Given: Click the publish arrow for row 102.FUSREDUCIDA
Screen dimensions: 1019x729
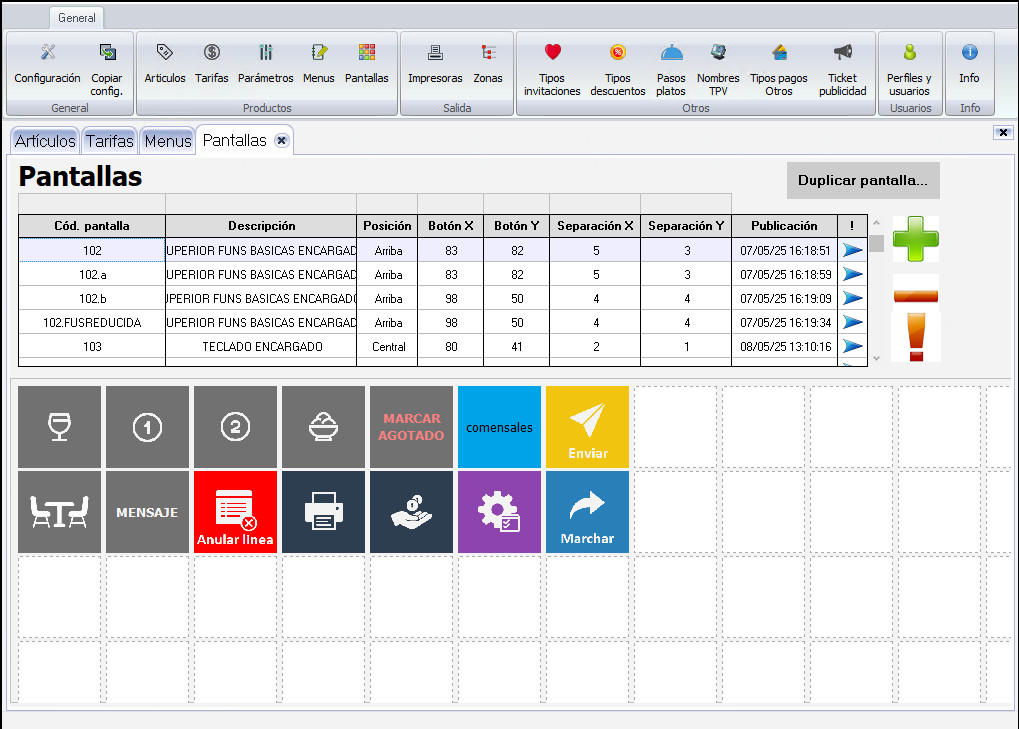Looking at the screenshot, I should click(853, 322).
